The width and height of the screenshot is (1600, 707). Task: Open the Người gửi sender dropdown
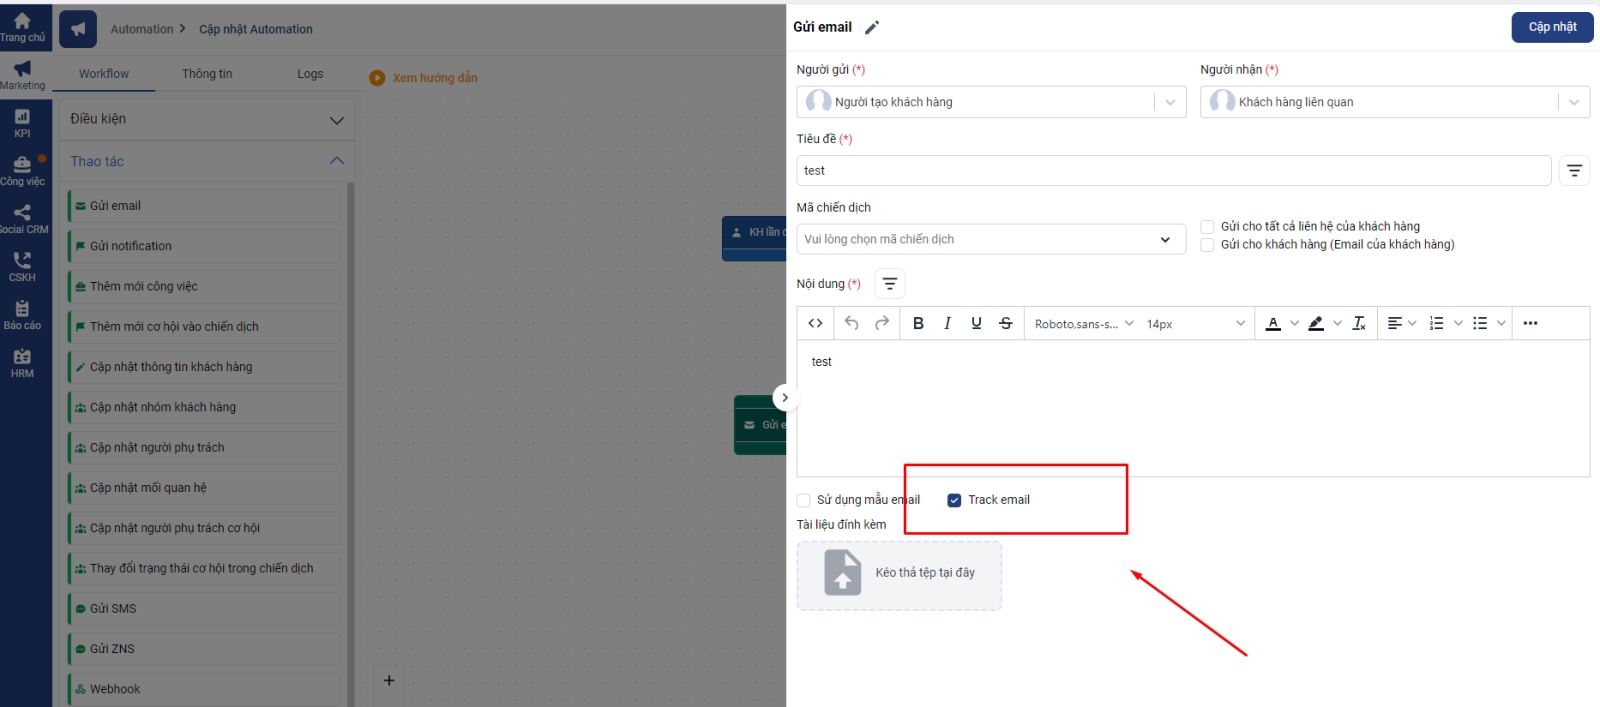click(x=990, y=102)
